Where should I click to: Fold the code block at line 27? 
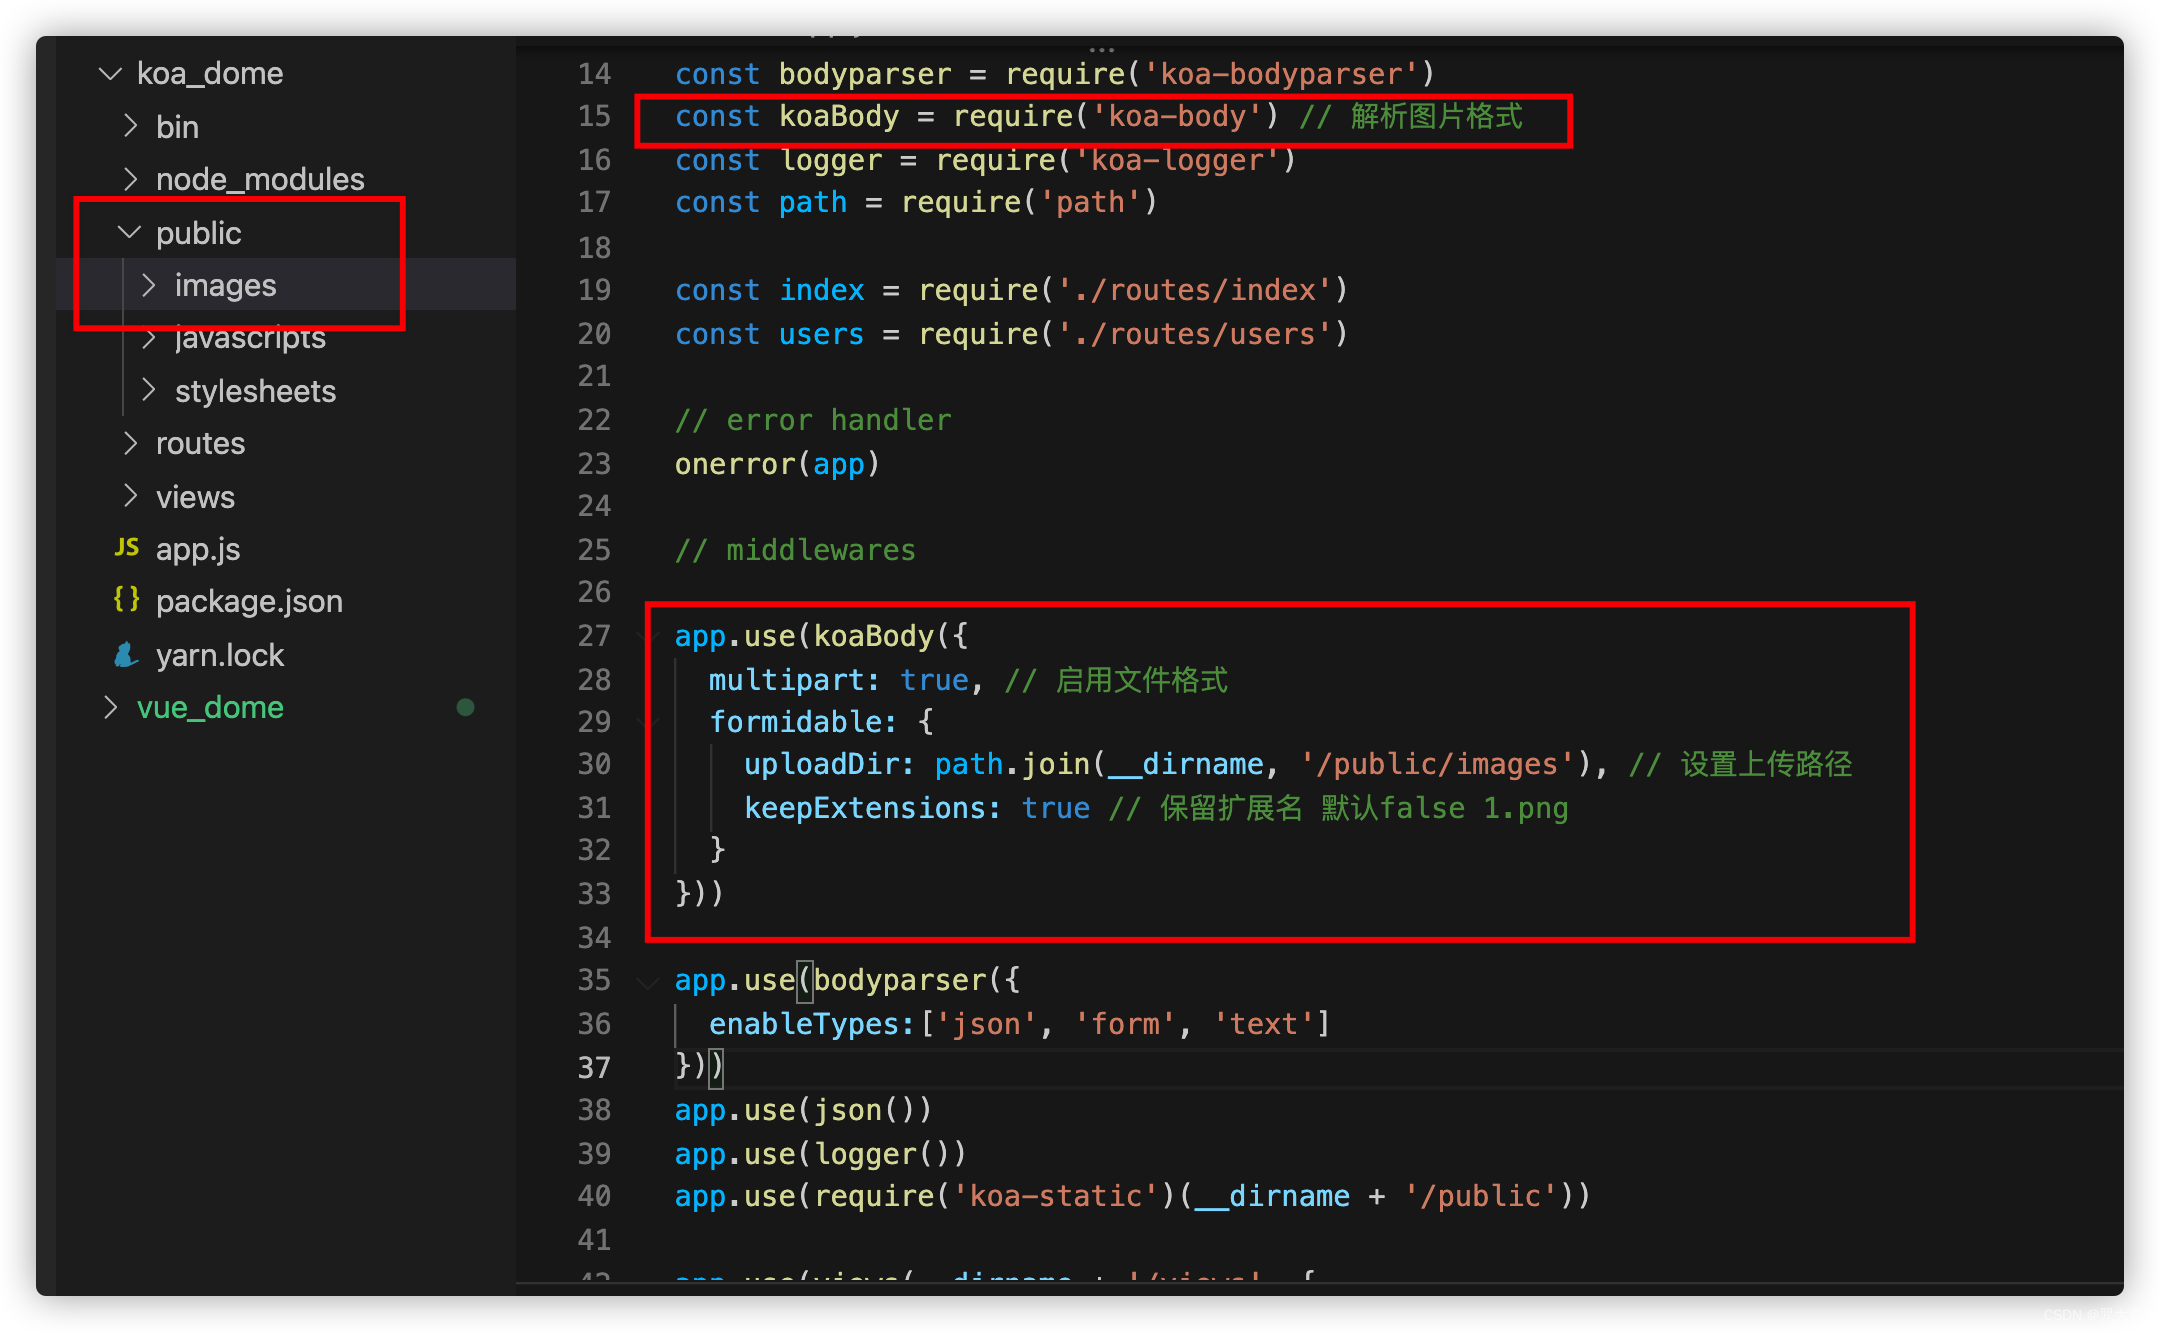point(649,636)
